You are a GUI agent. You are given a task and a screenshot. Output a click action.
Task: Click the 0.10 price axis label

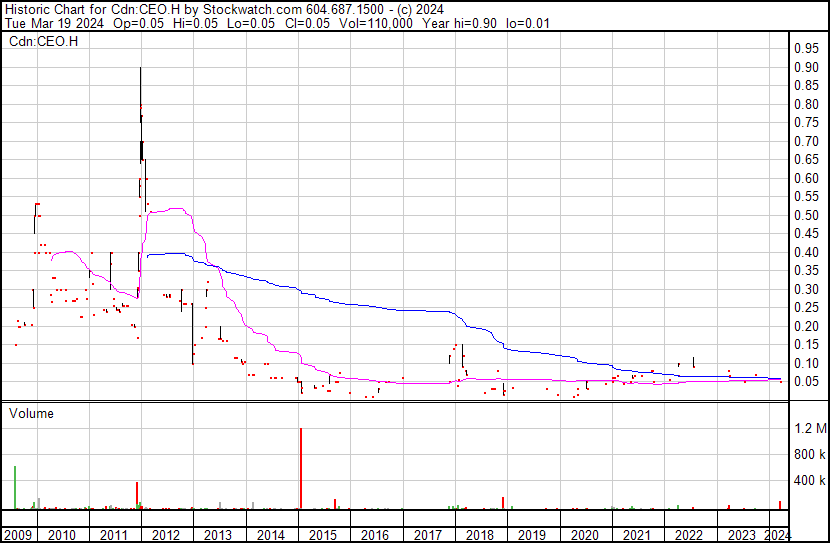807,363
